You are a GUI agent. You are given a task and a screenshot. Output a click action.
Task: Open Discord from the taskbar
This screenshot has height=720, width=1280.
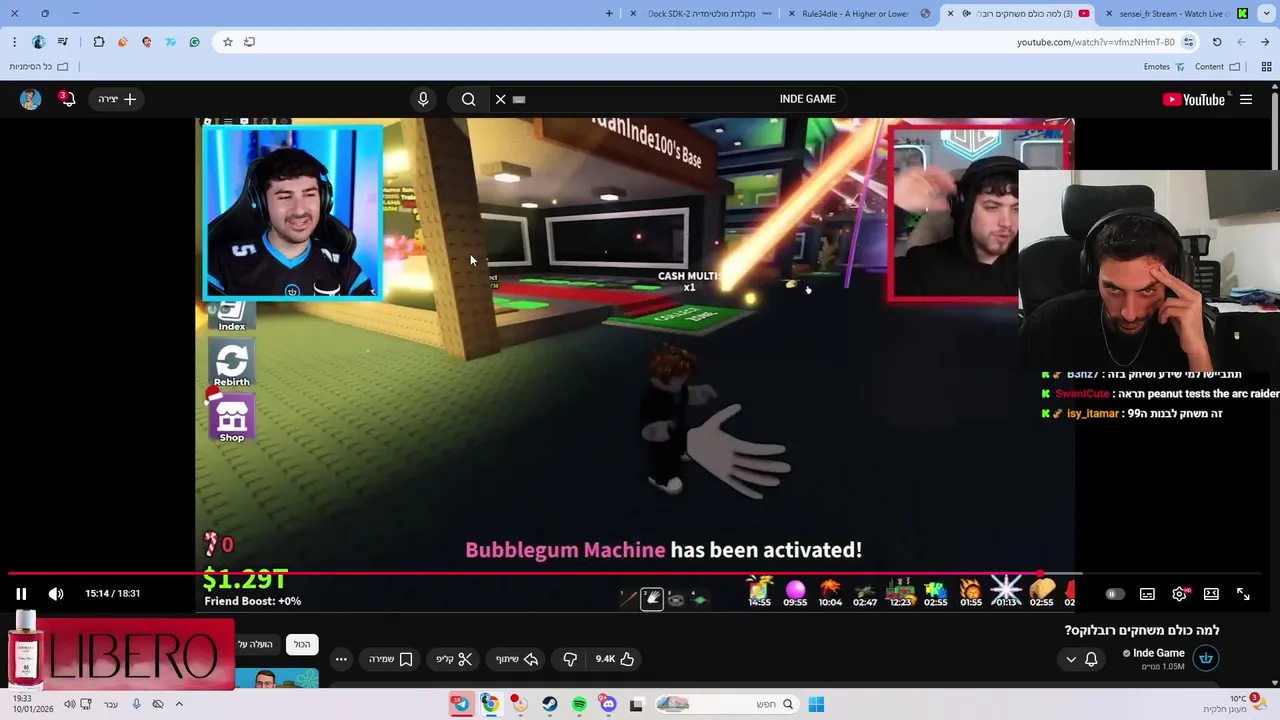608,704
